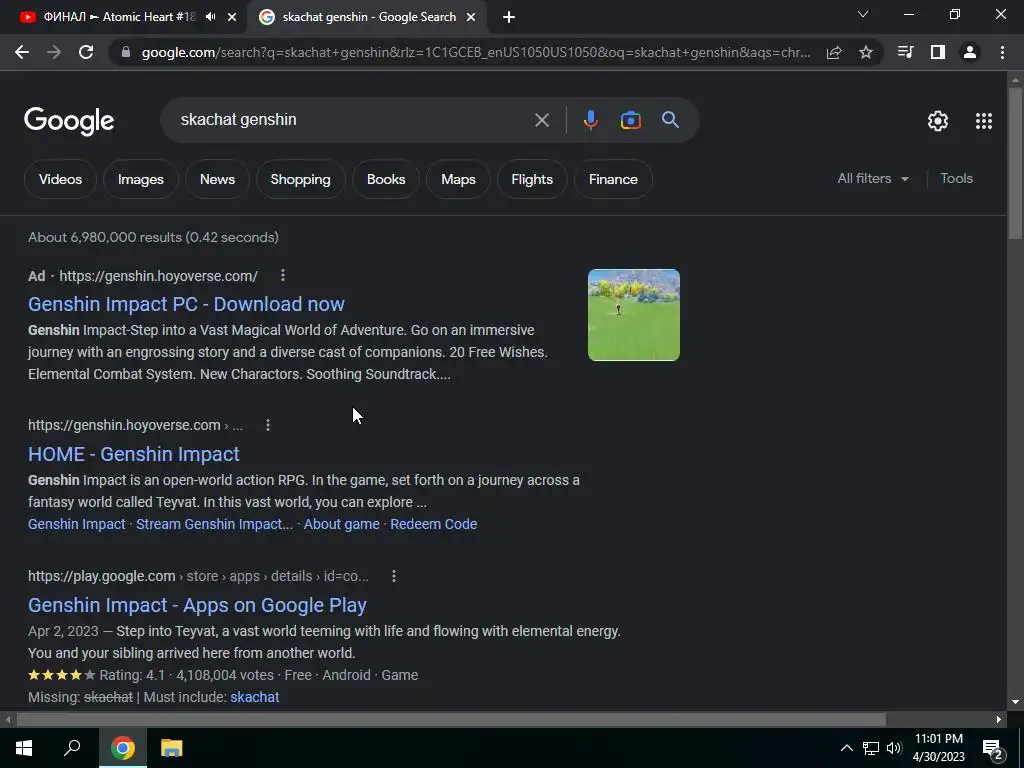Viewport: 1024px width, 768px height.
Task: Filter results by Videos
Action: click(x=60, y=179)
